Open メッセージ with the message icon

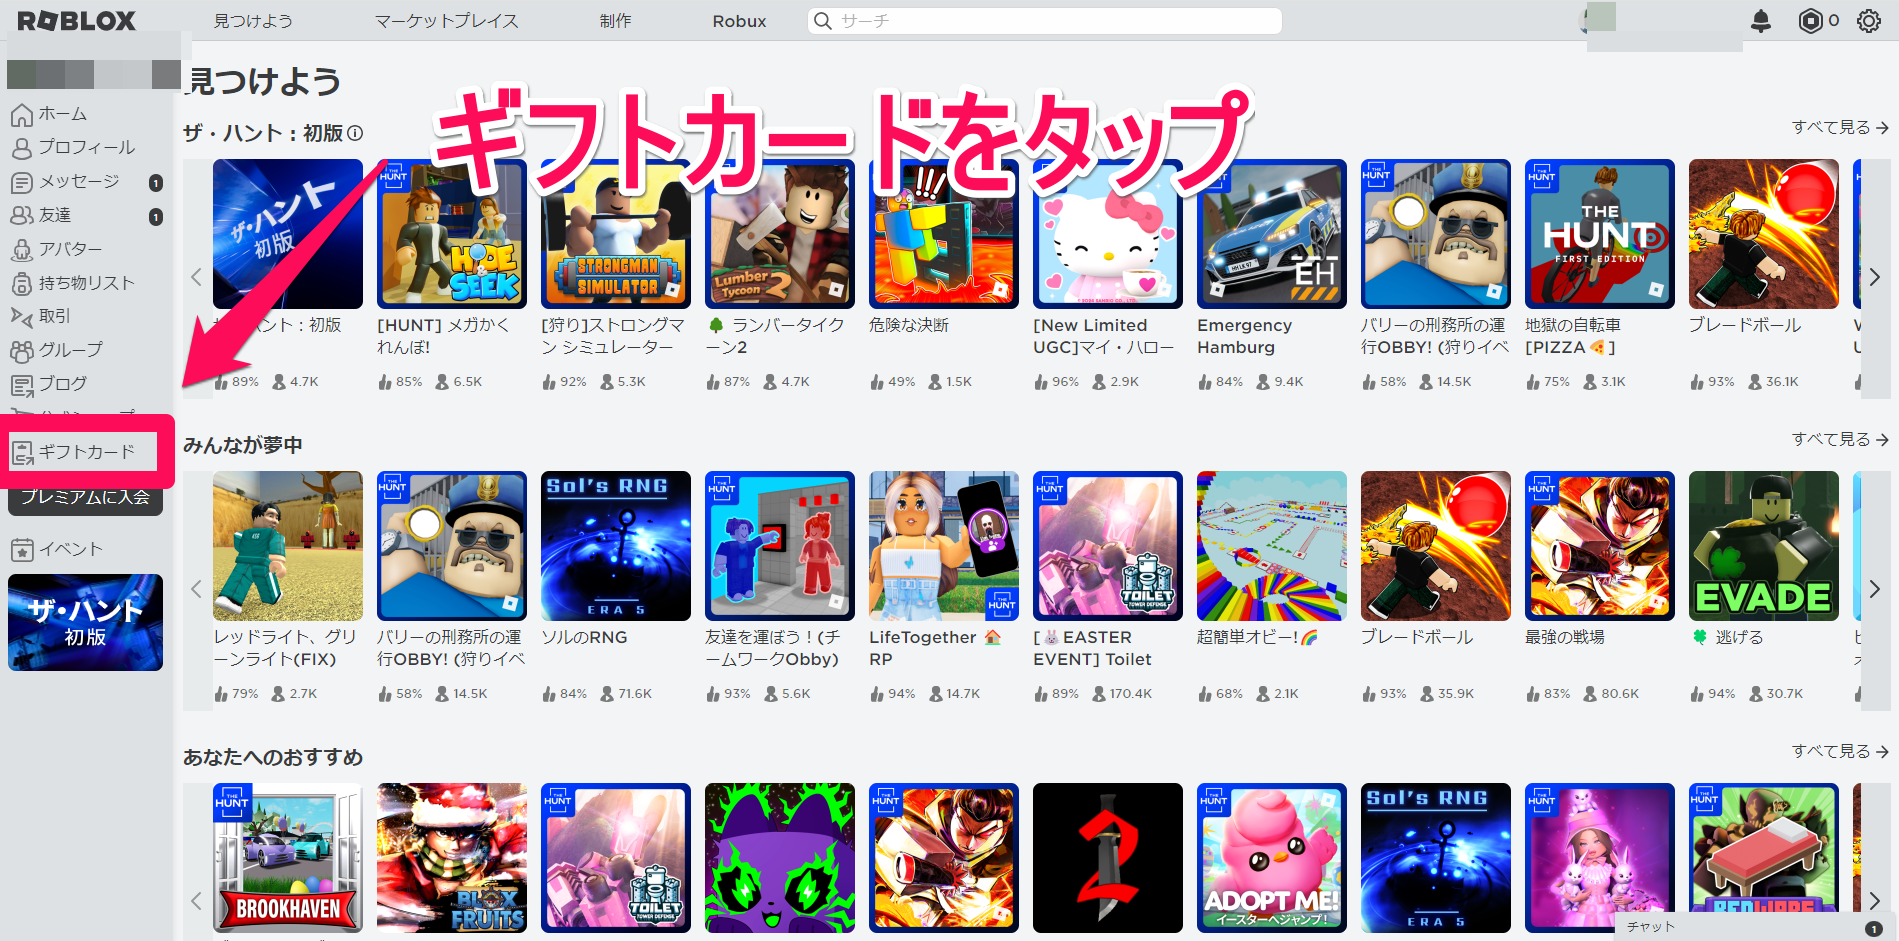22,182
